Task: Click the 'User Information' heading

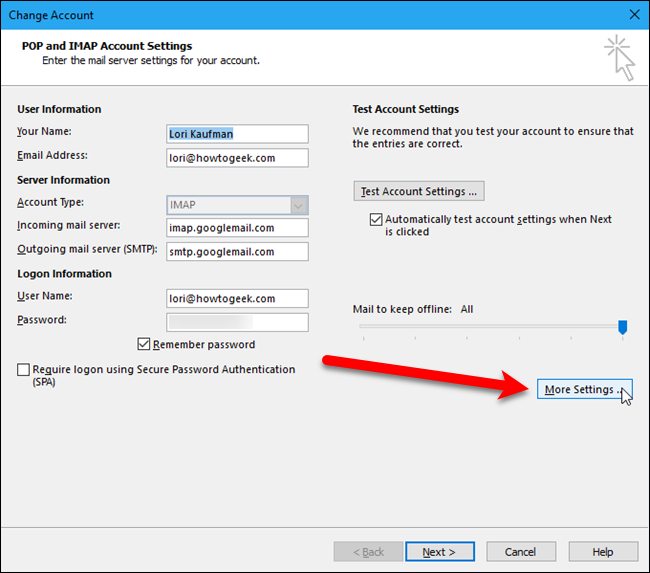Action: pyautogui.click(x=59, y=109)
